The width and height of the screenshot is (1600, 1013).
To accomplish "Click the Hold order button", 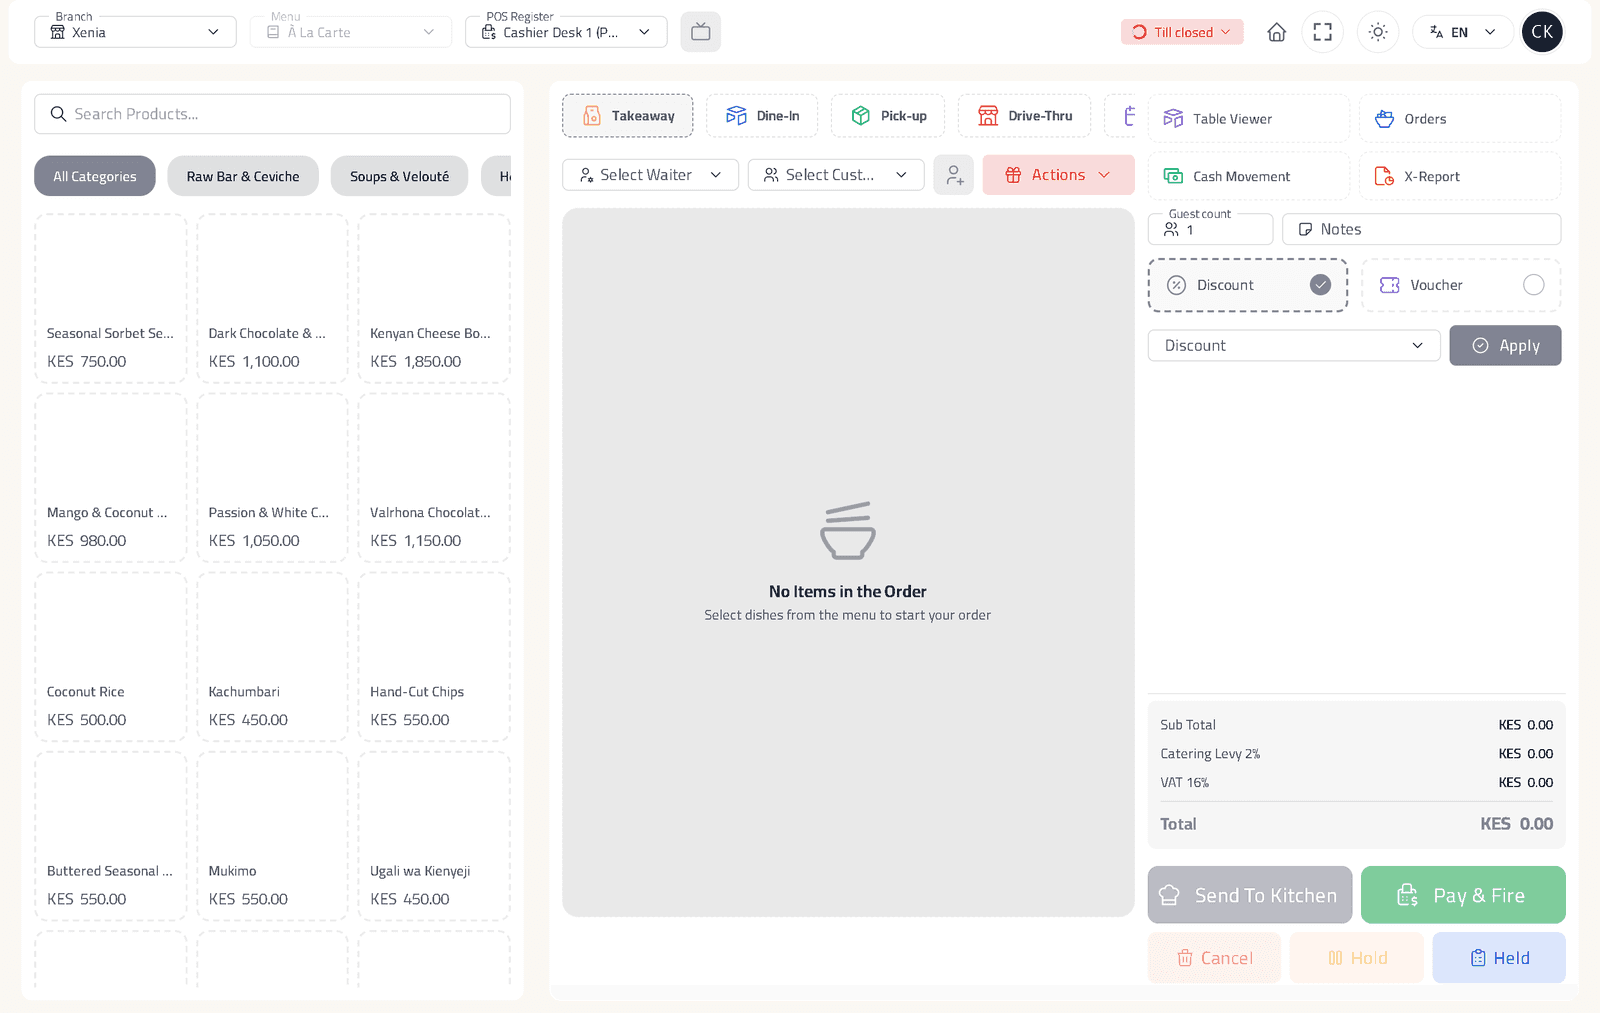I will (1357, 958).
